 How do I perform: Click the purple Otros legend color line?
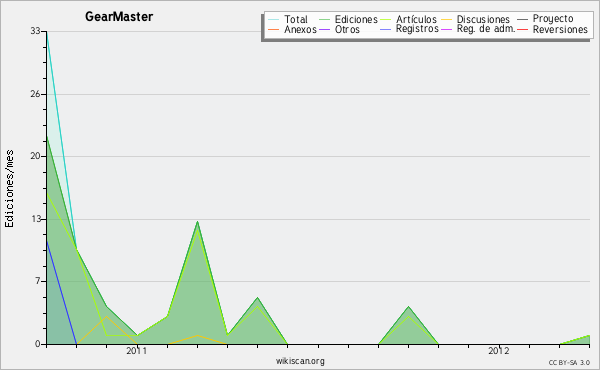(x=324, y=29)
